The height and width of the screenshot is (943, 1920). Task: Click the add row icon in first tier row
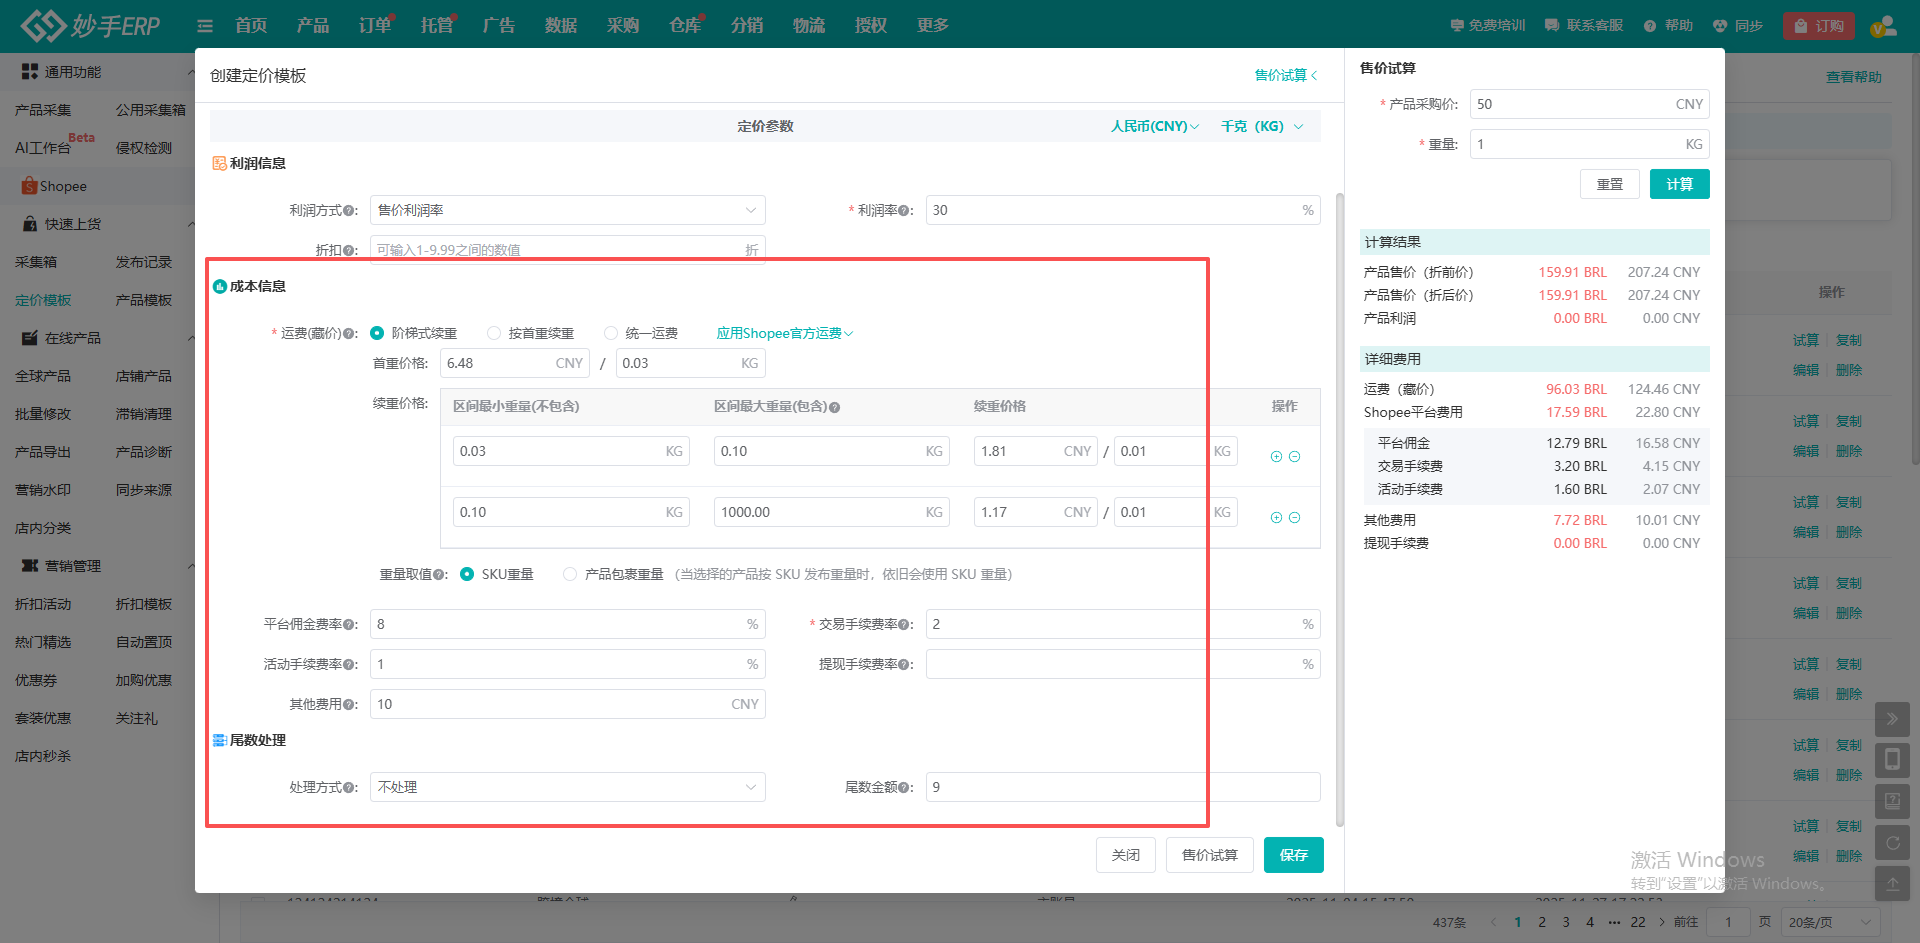(1276, 457)
